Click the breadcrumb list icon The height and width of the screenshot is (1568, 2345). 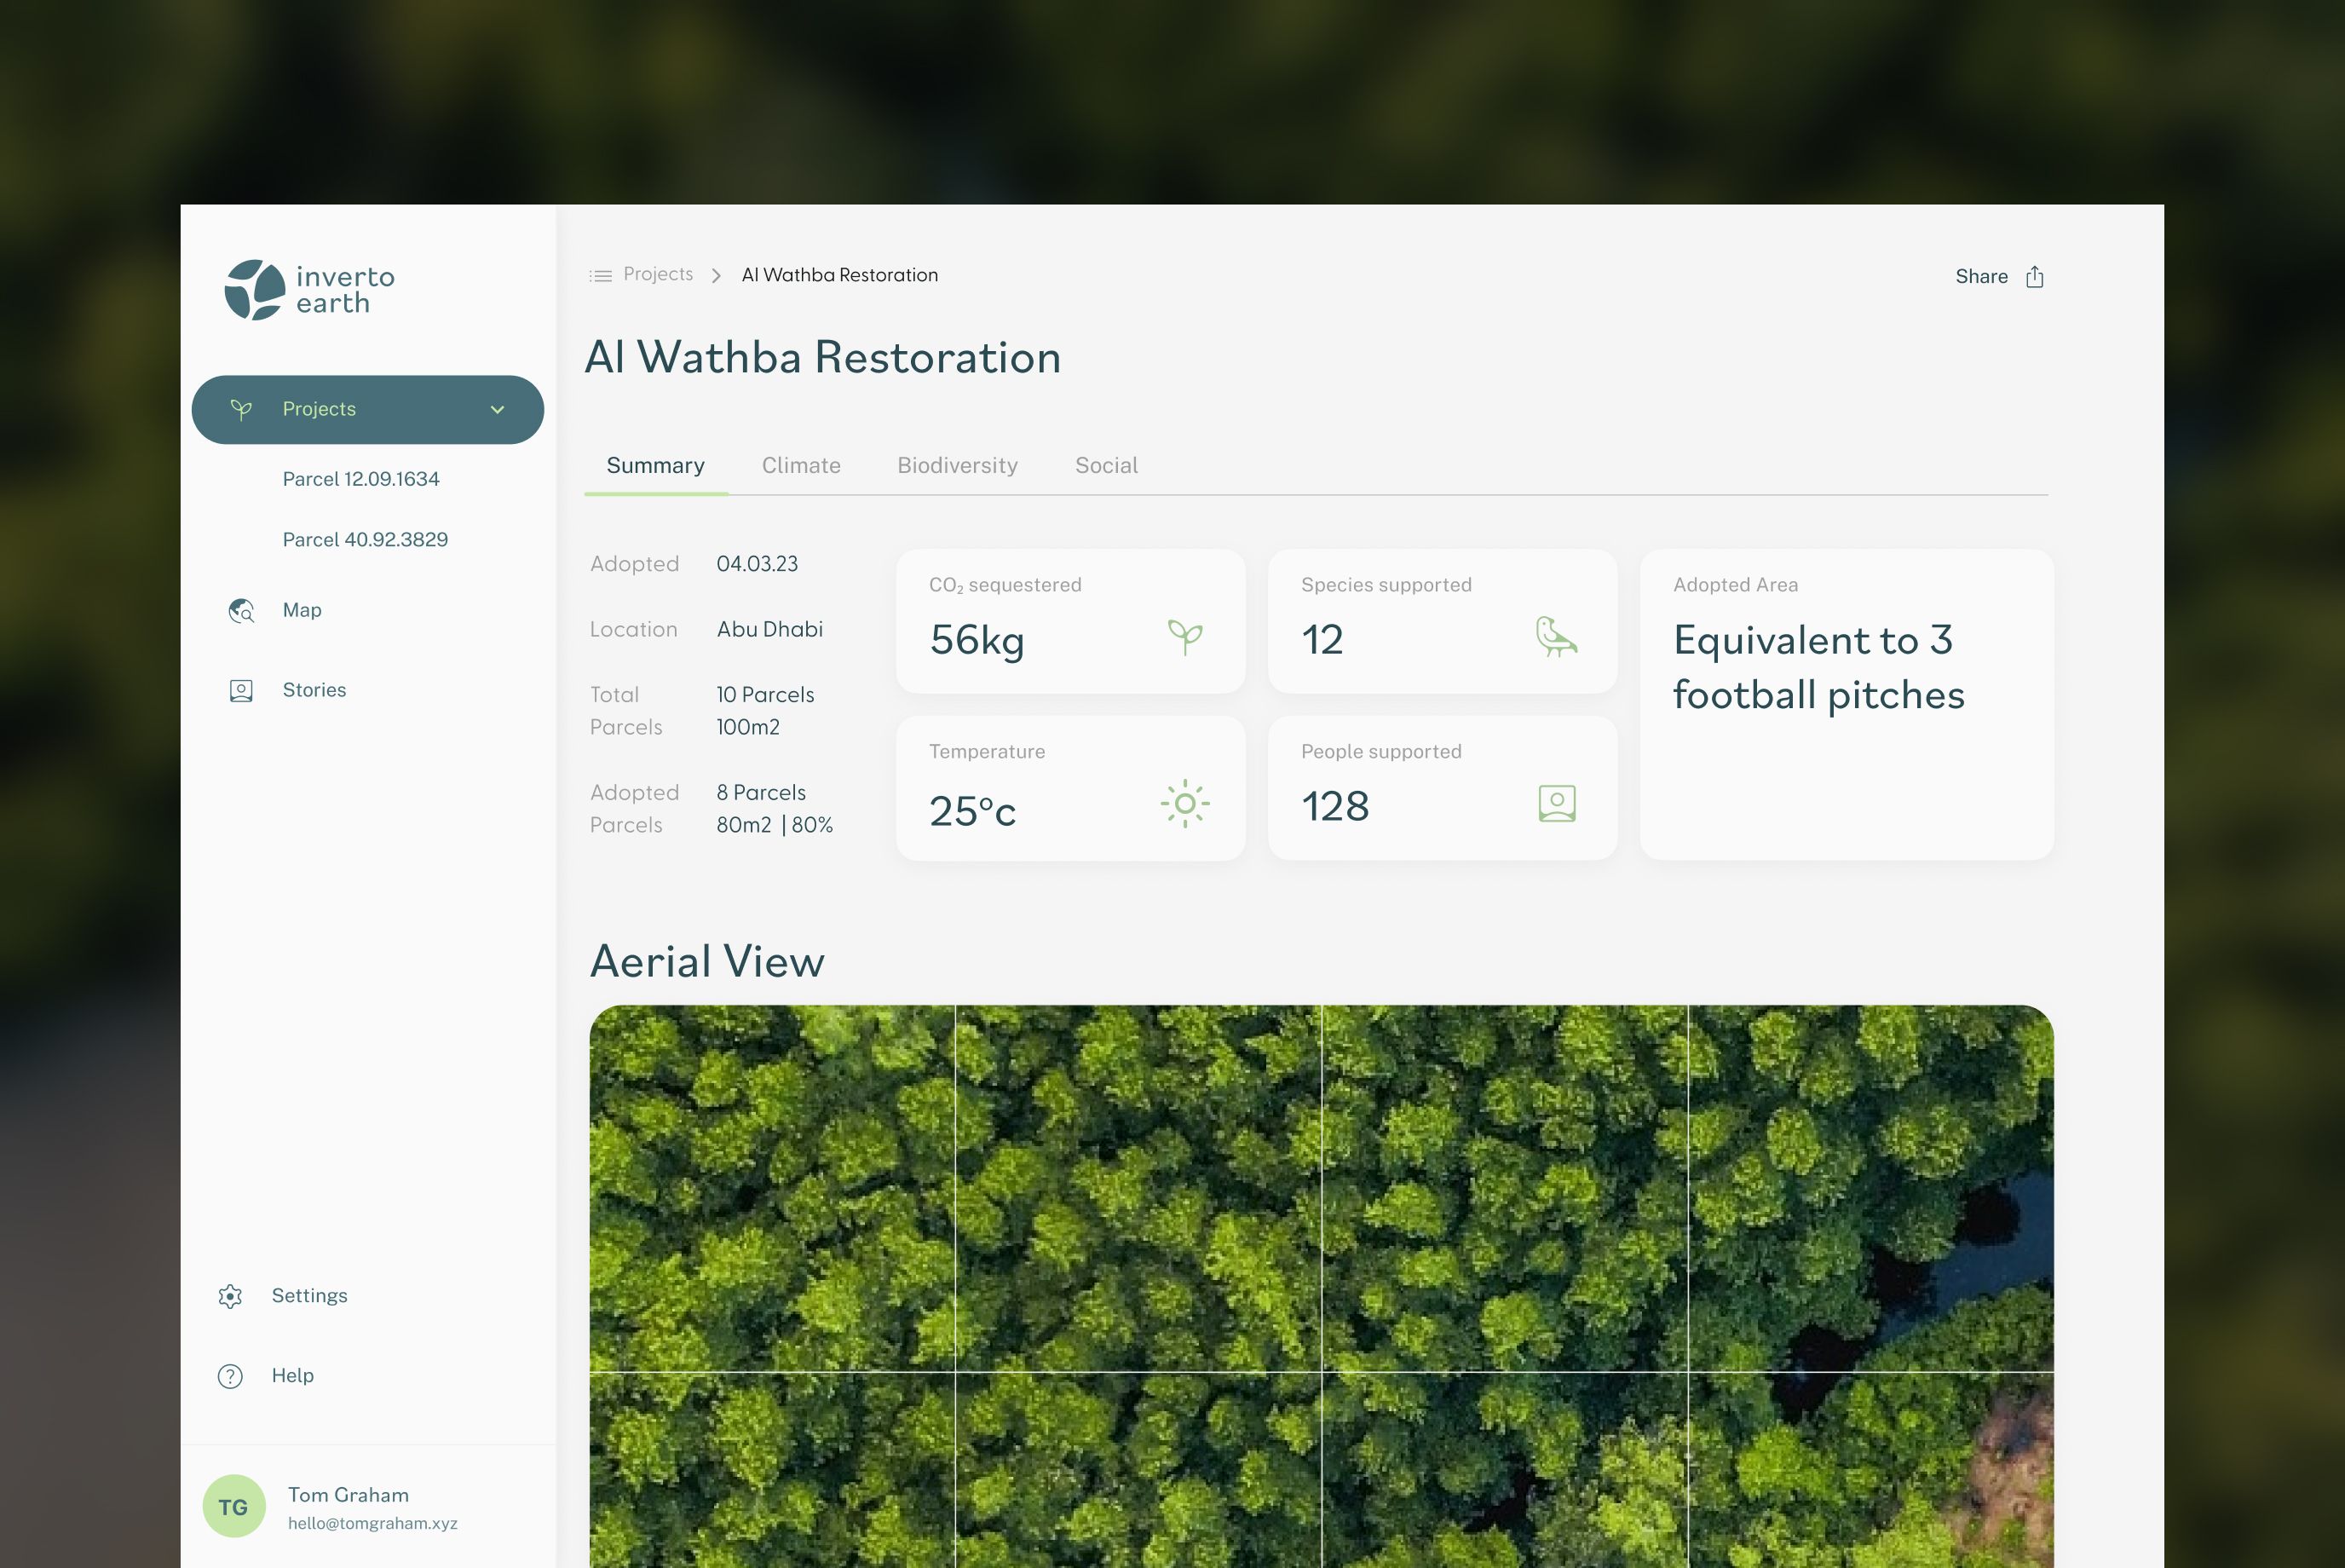tap(600, 275)
